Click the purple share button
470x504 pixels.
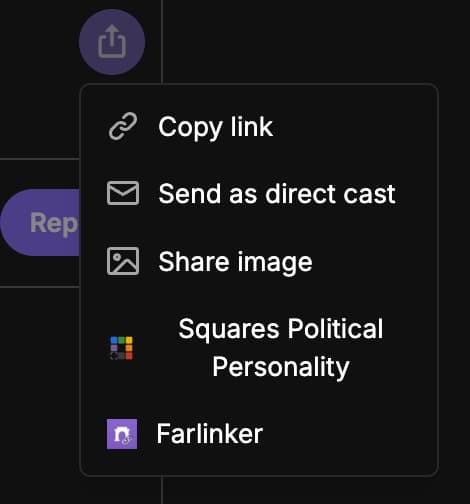pyautogui.click(x=112, y=42)
